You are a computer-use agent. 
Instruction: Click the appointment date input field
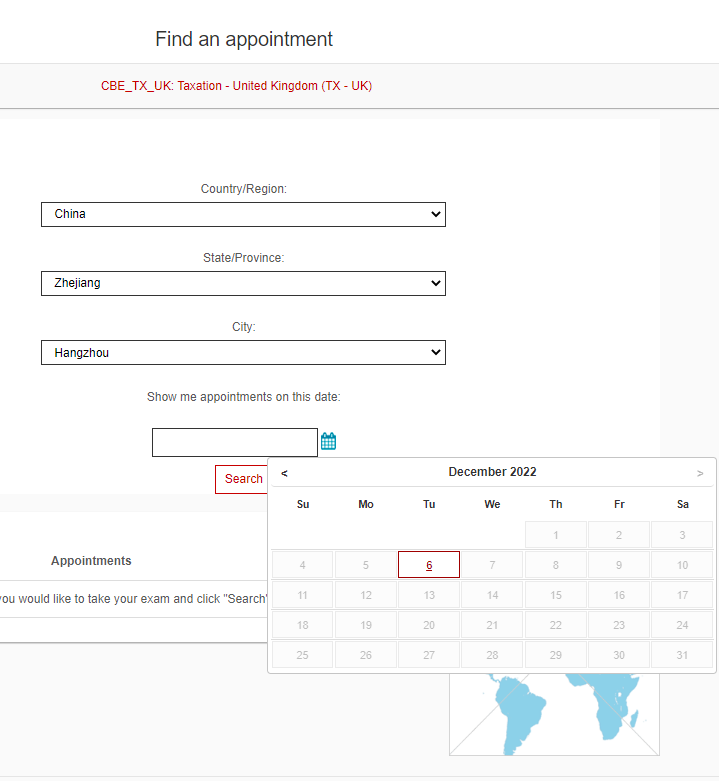234,442
